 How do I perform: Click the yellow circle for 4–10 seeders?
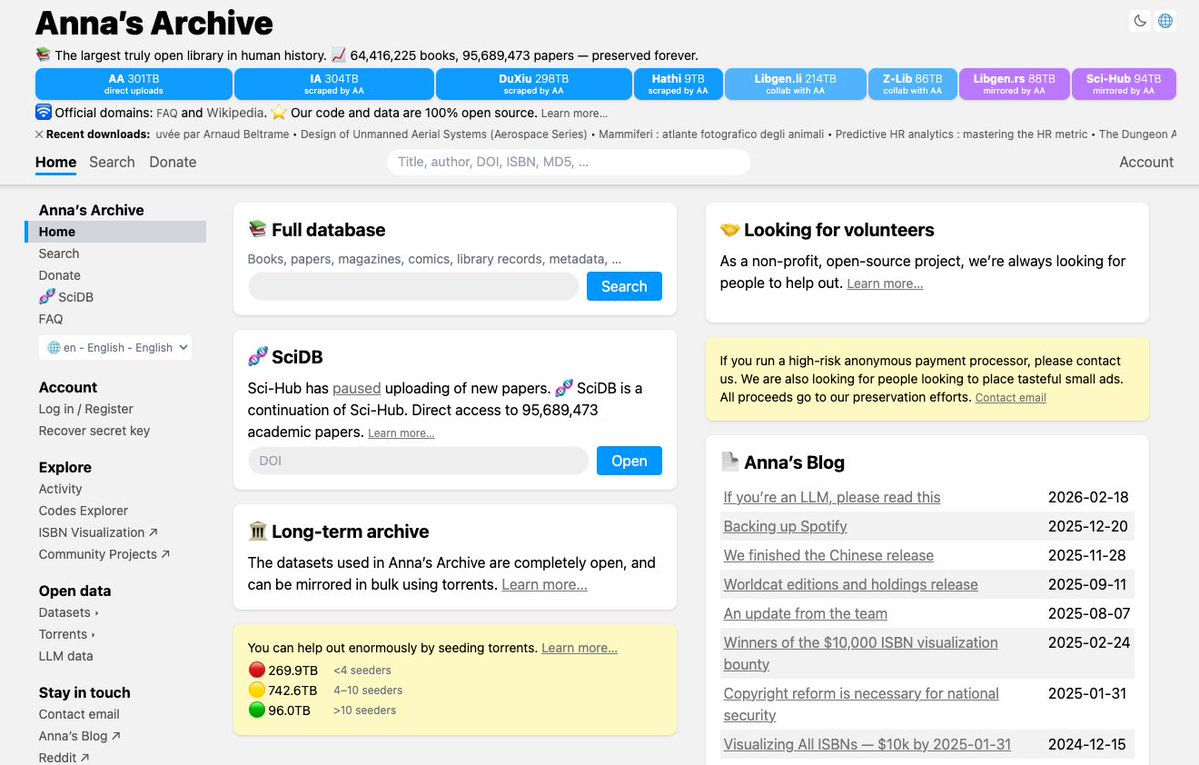pos(257,689)
